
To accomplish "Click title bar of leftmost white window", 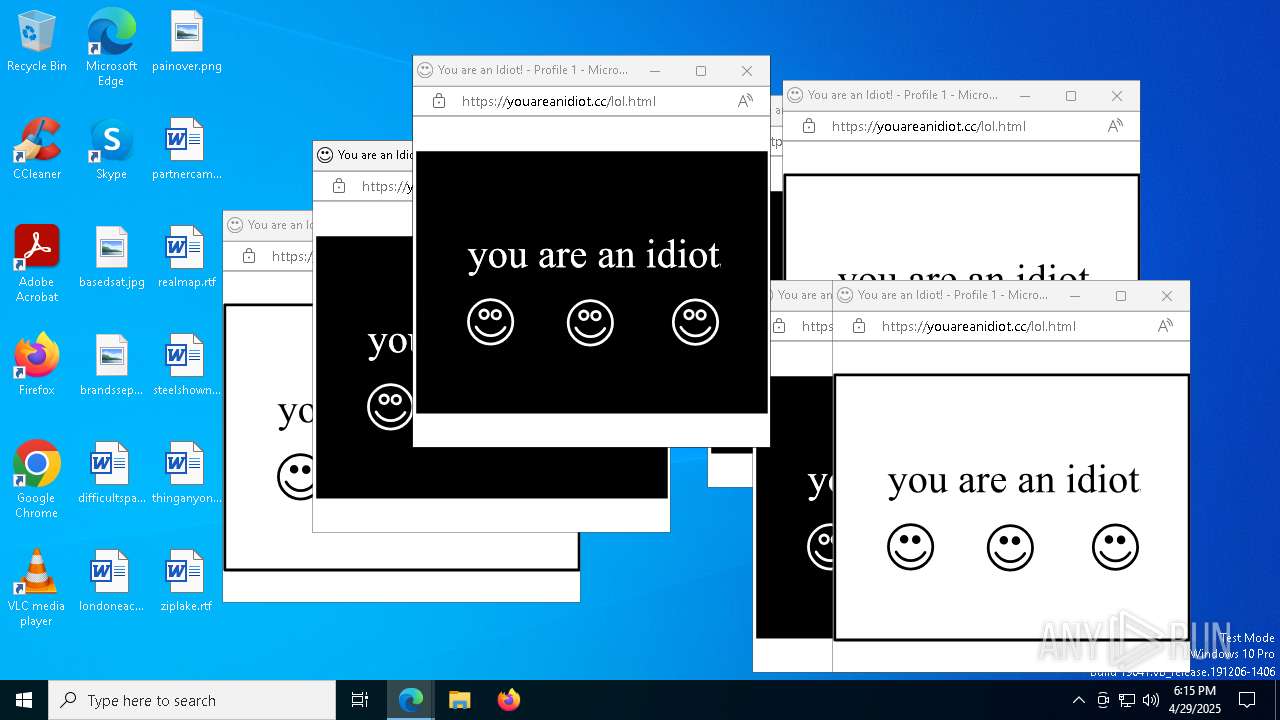I will (268, 225).
